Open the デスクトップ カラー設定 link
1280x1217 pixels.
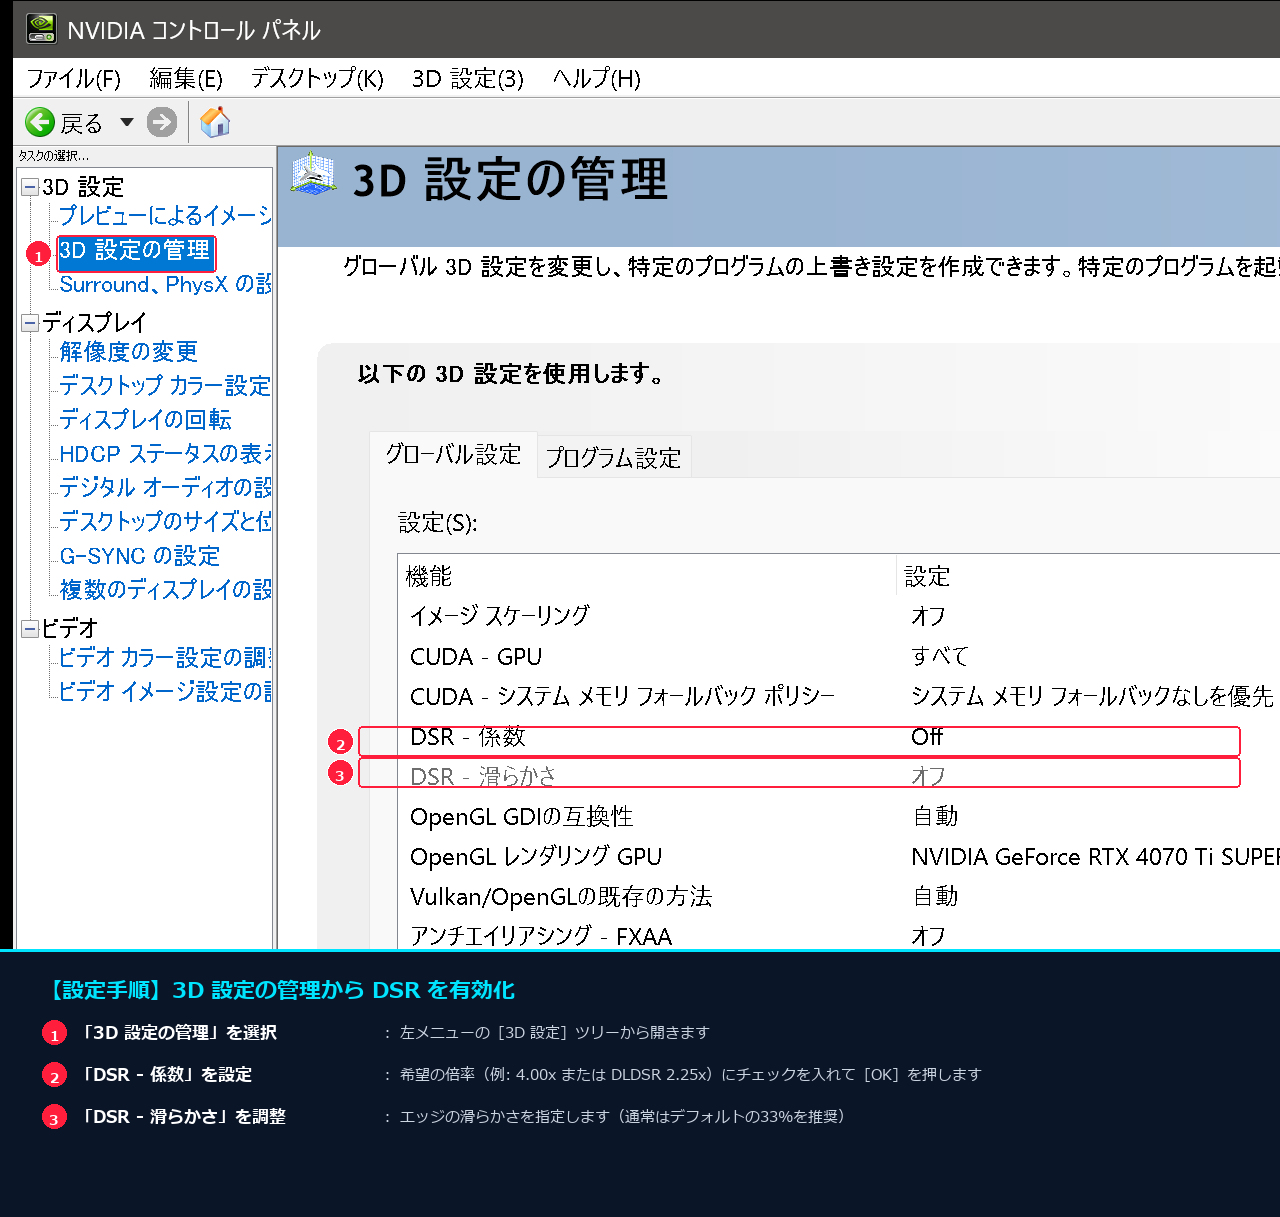click(x=165, y=386)
